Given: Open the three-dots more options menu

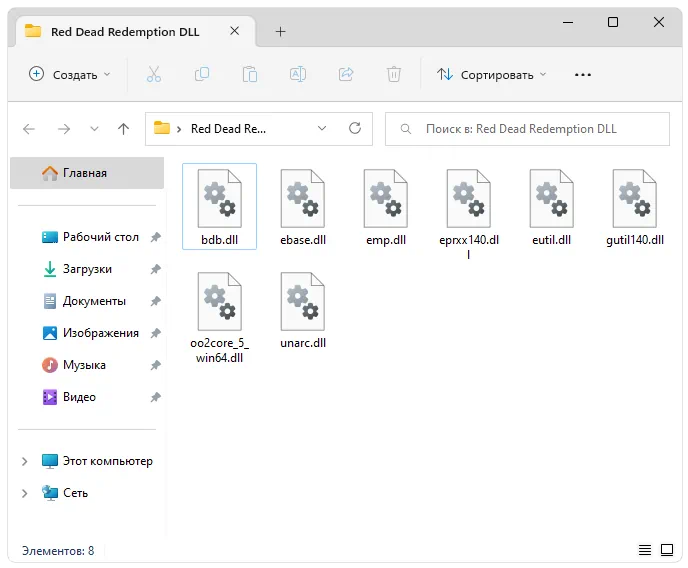Looking at the screenshot, I should (583, 75).
